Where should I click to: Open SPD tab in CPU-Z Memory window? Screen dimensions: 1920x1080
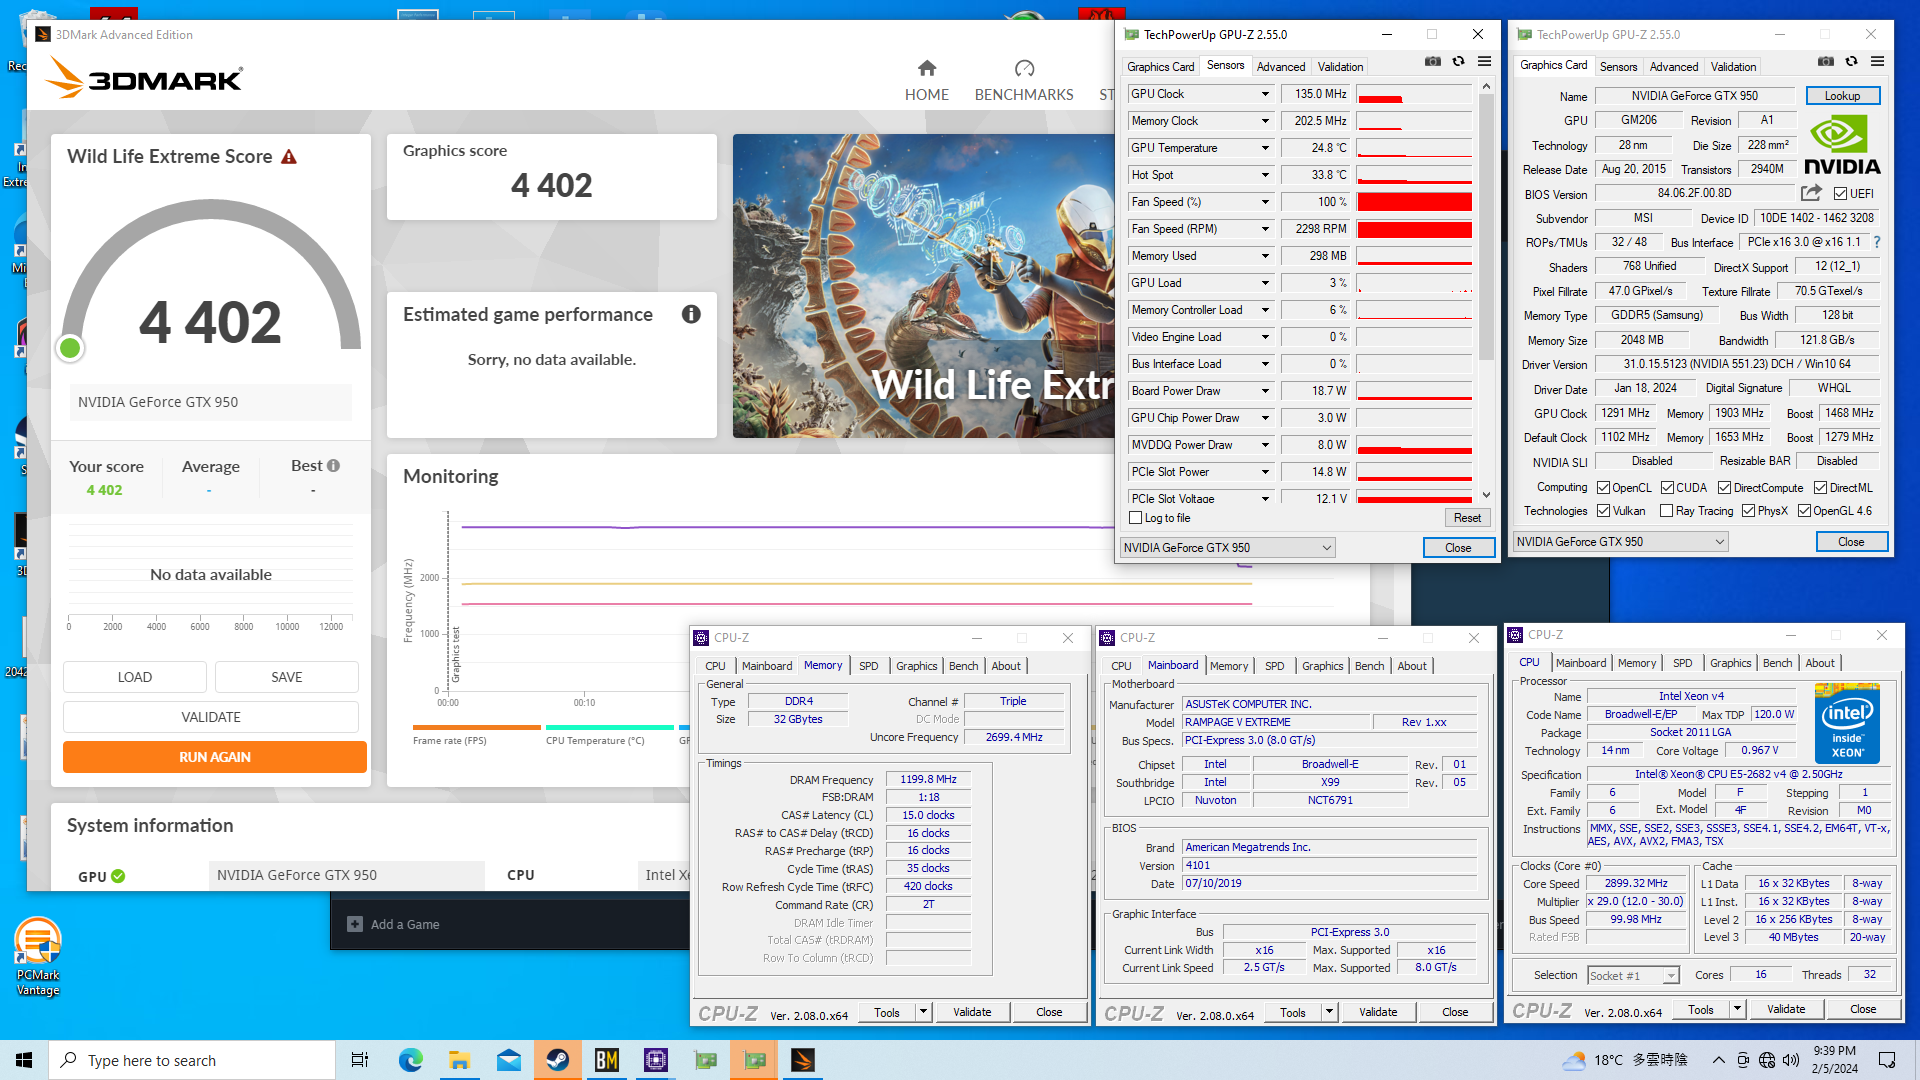point(868,666)
